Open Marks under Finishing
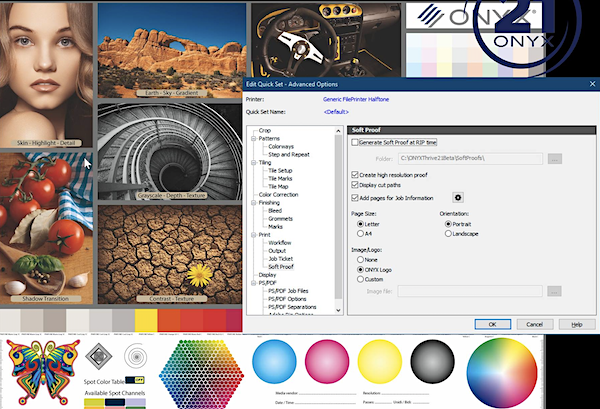The height and width of the screenshot is (409, 600). (275, 227)
